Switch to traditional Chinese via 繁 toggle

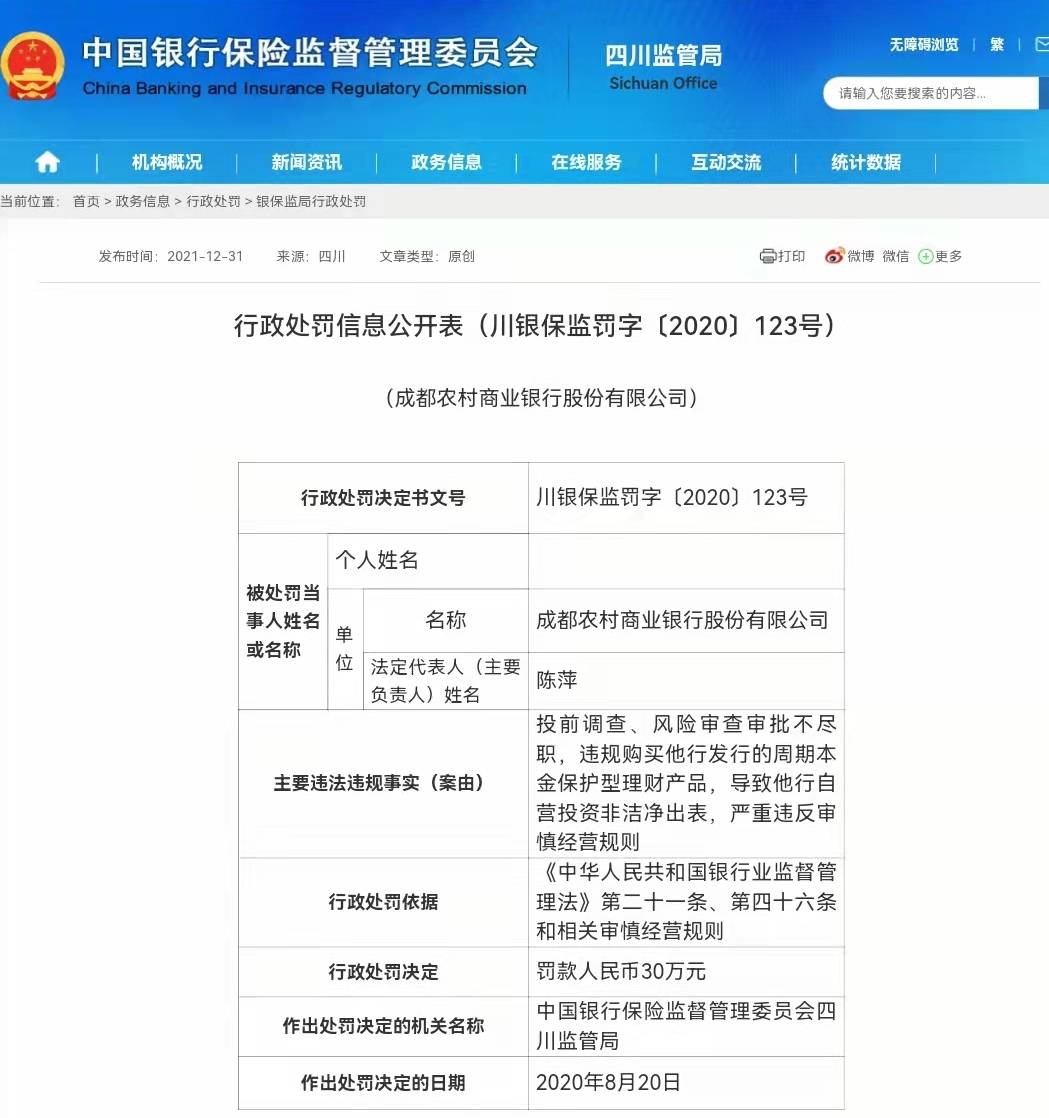point(996,44)
